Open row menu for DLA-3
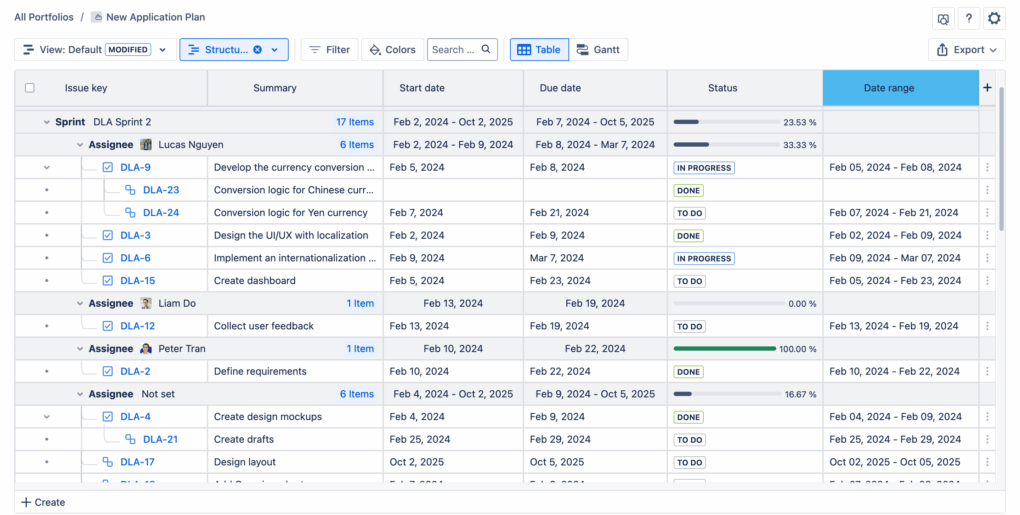 pos(987,235)
